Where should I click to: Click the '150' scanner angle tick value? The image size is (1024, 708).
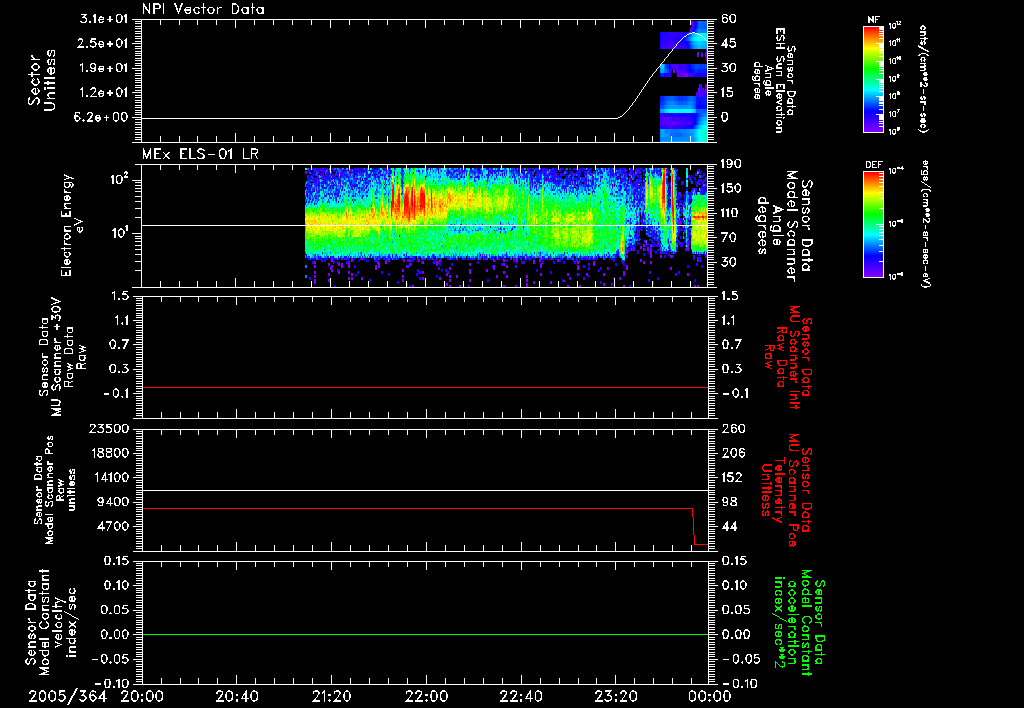732,189
